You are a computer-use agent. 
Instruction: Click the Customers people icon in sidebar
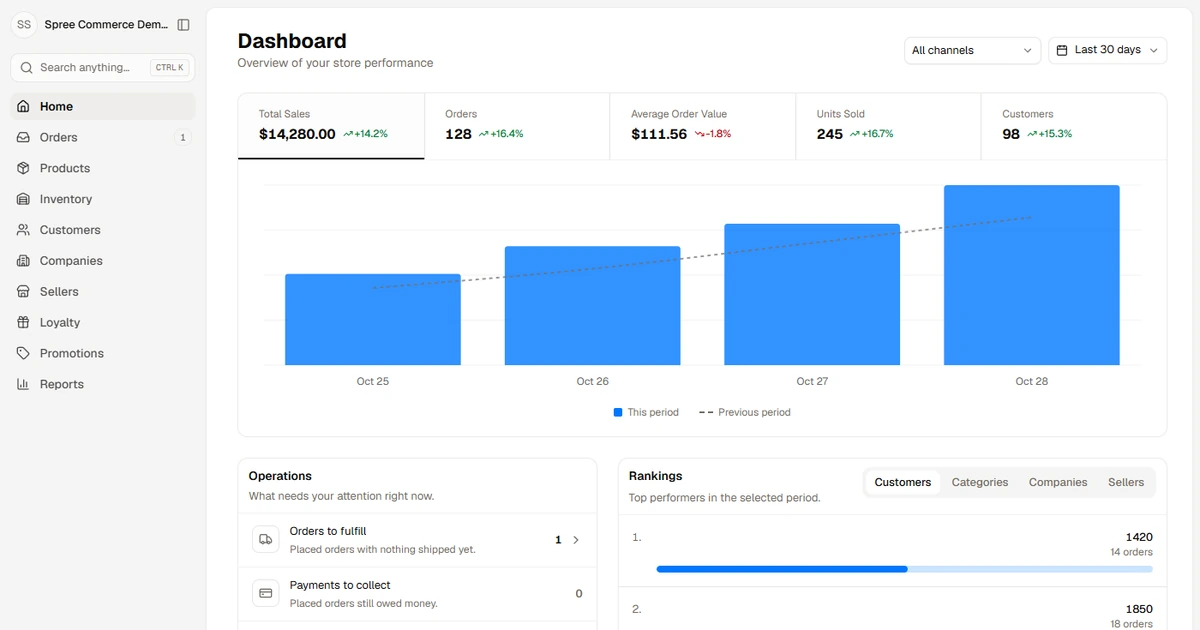(23, 230)
